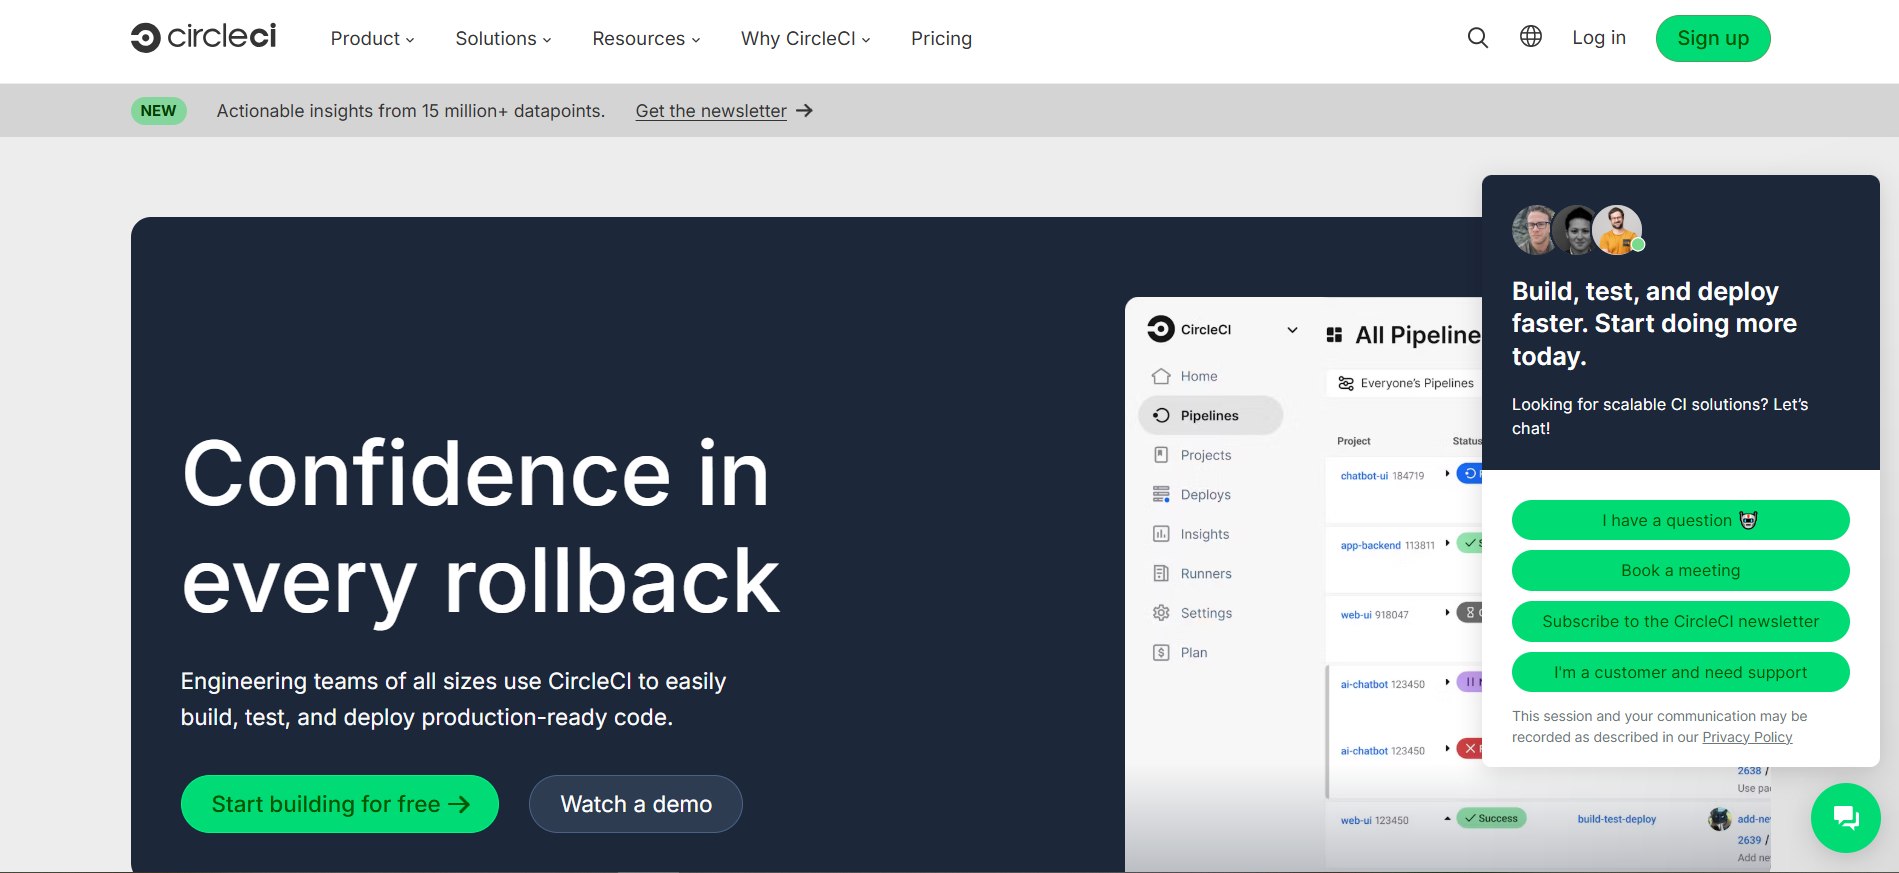Image resolution: width=1899 pixels, height=873 pixels.
Task: Choose Book a meeting in chat
Action: click(1680, 570)
